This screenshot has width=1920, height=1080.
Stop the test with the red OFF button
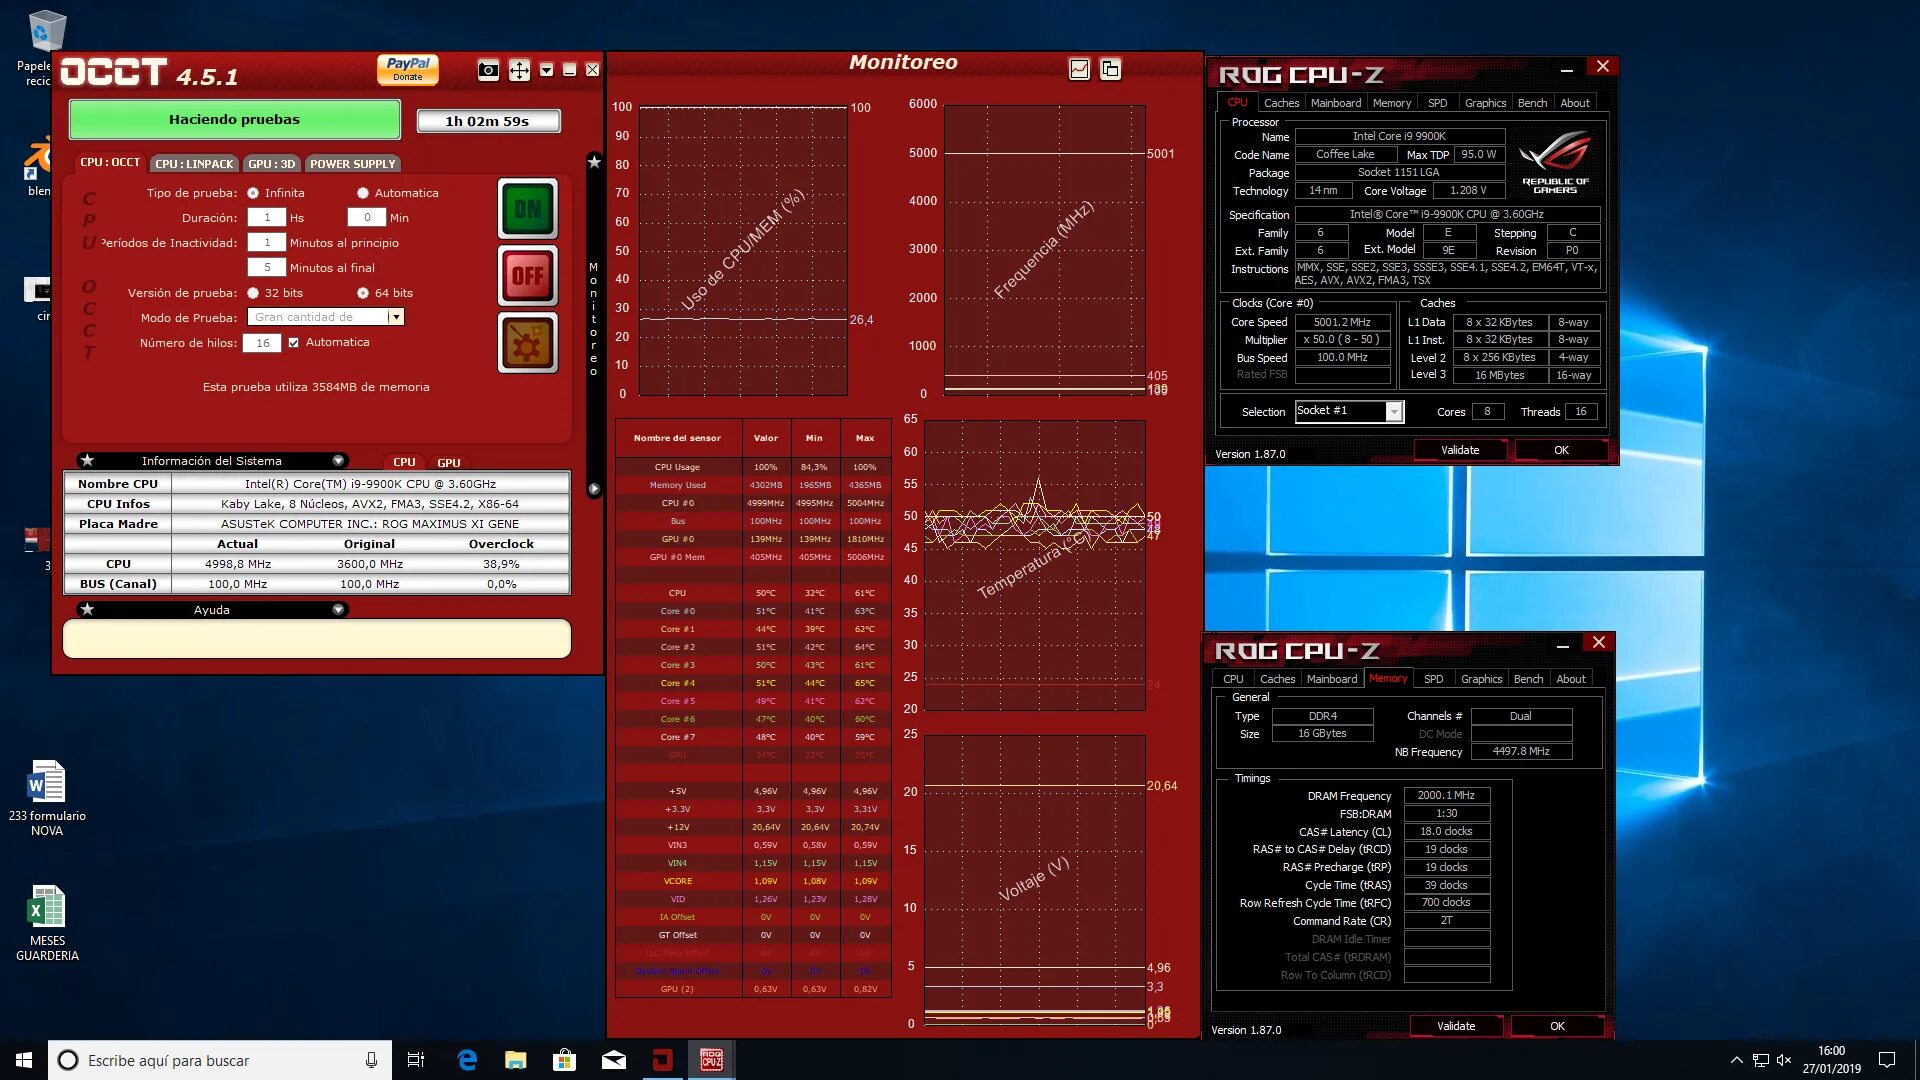coord(528,275)
